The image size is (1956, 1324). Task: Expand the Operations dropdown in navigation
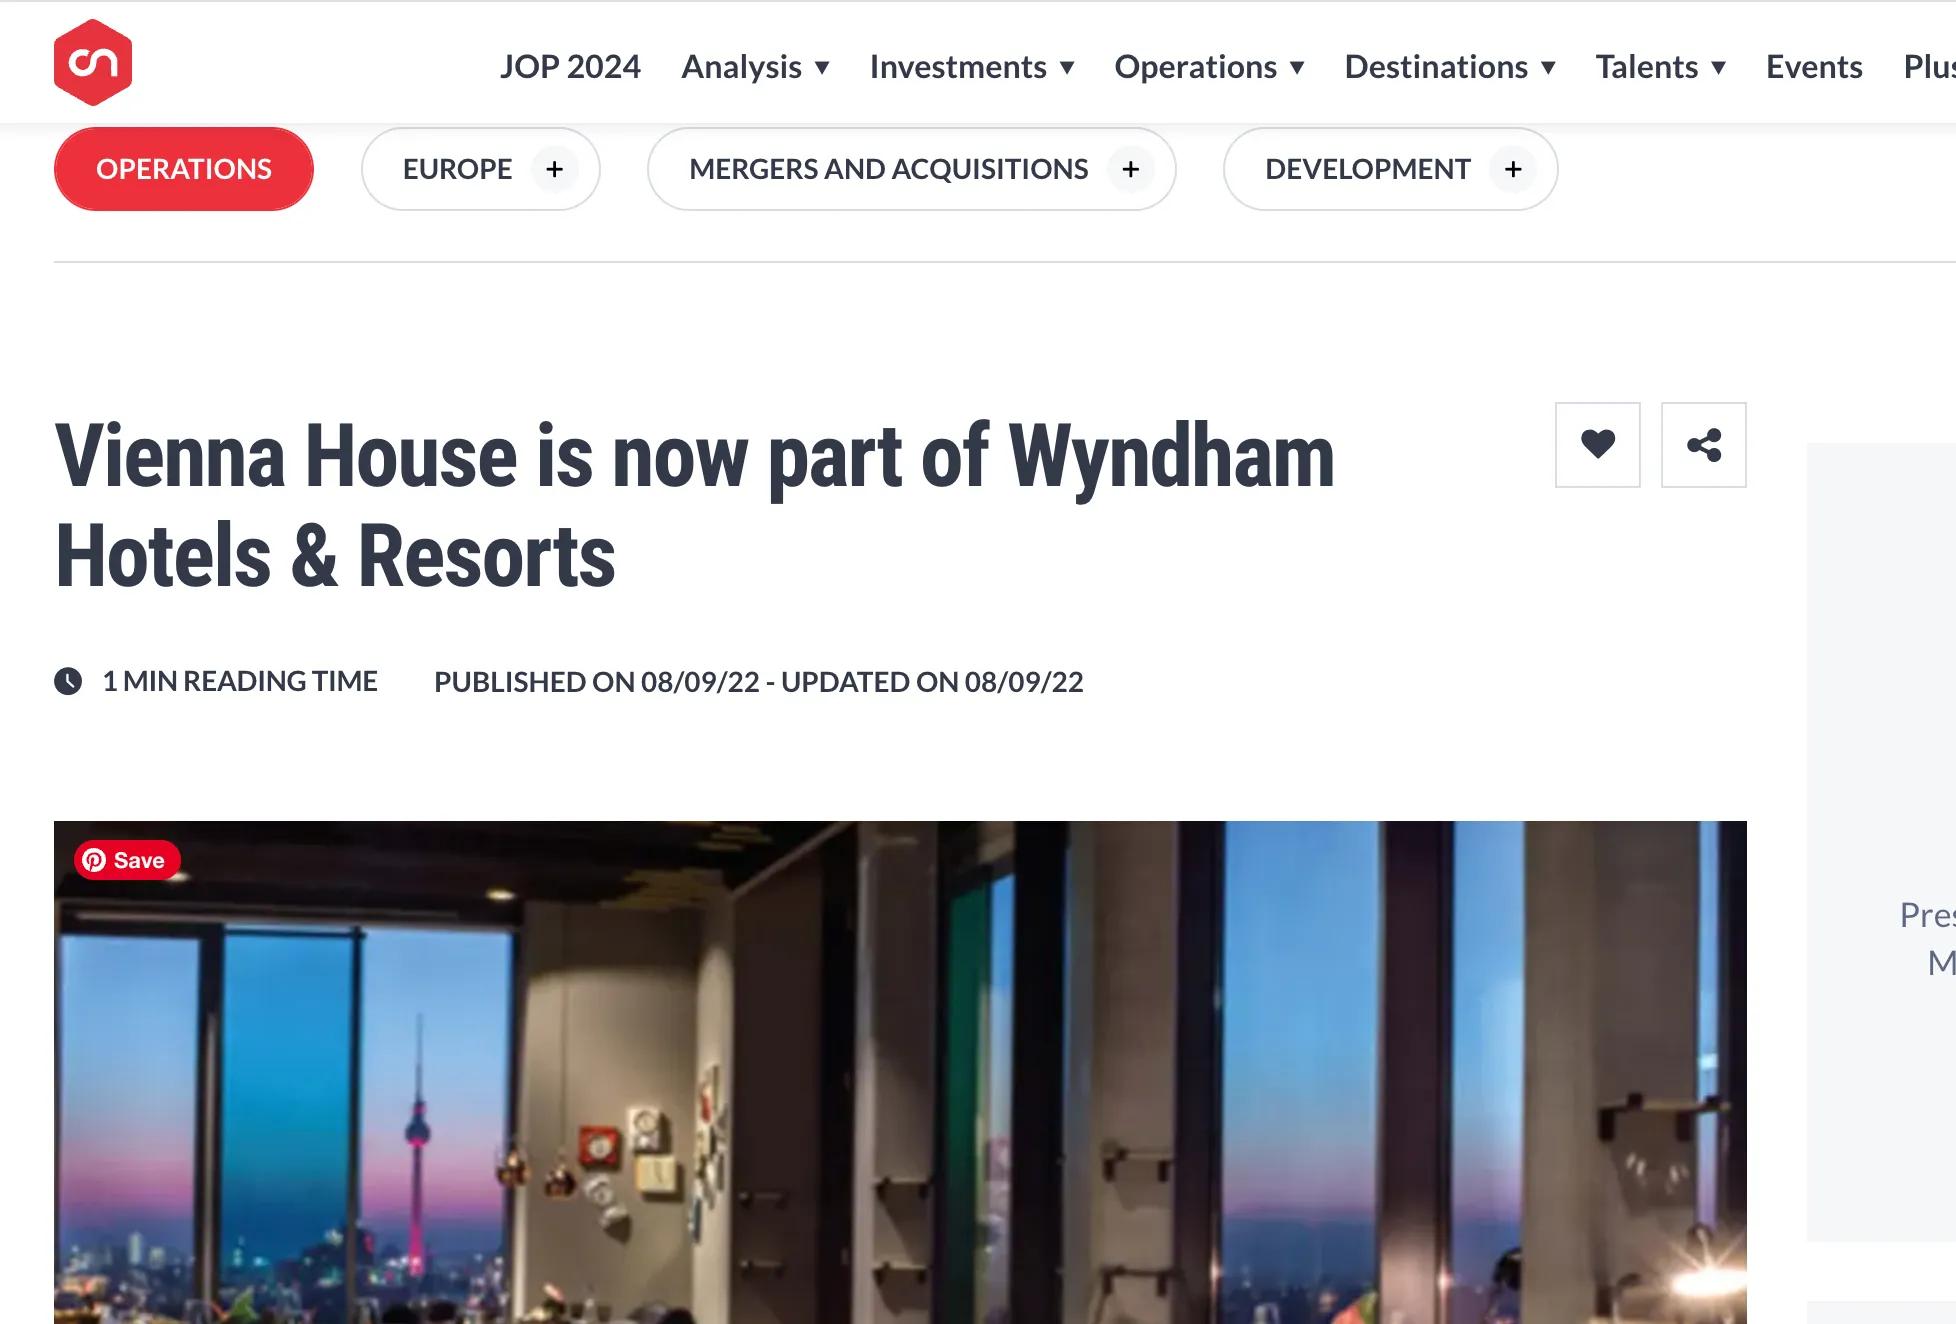1209,67
